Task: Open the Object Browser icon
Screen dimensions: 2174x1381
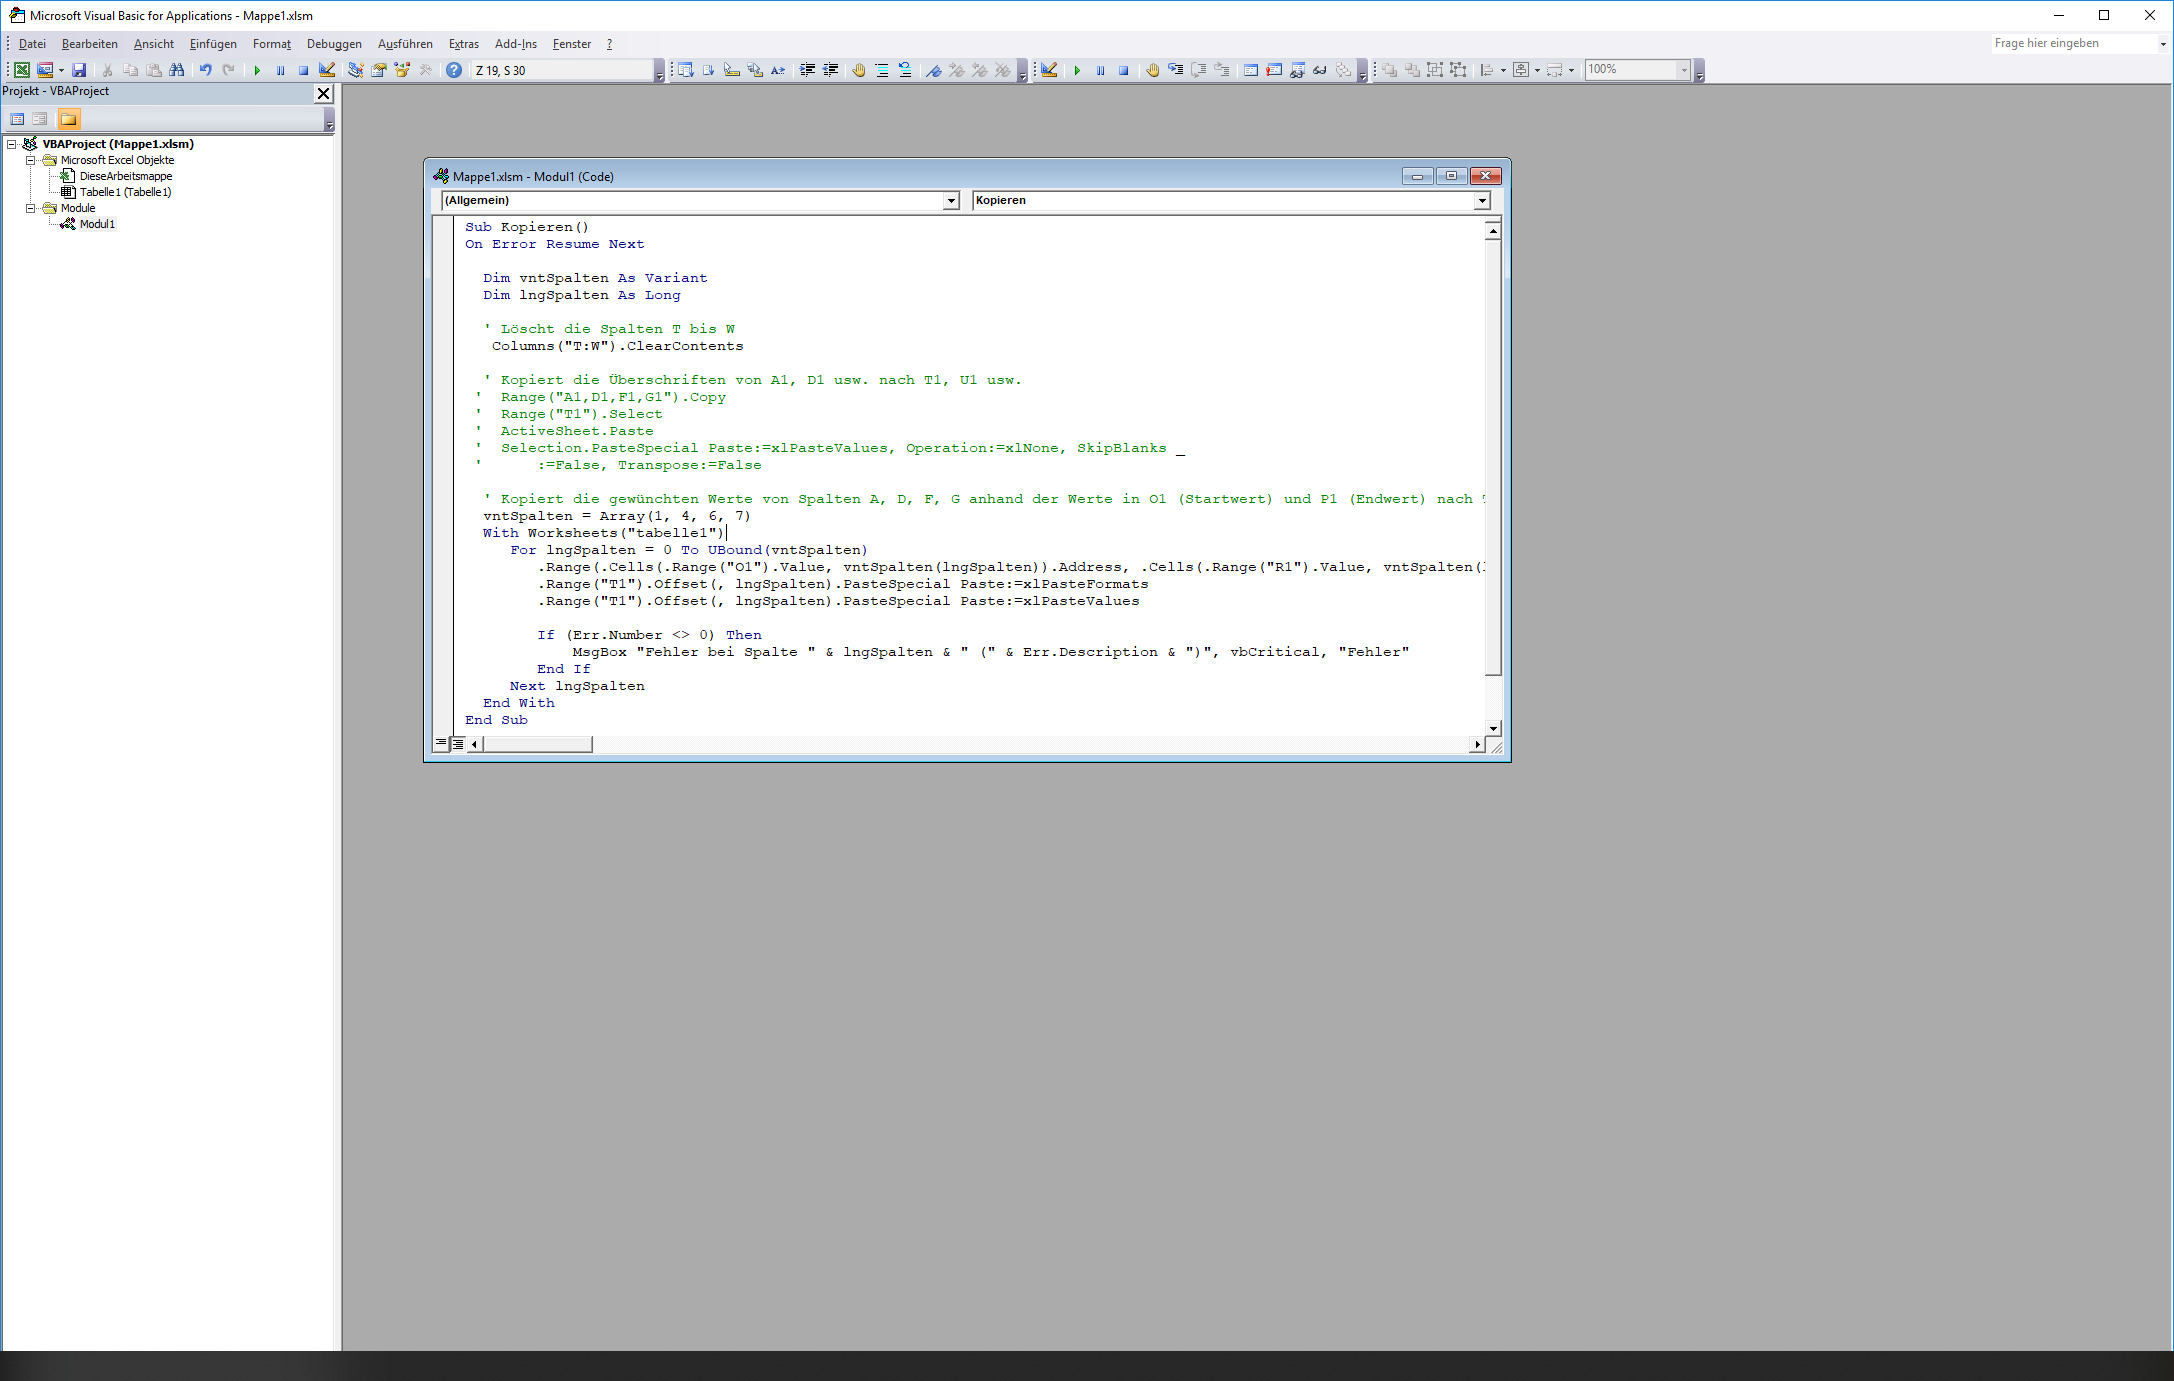Action: pos(402,70)
